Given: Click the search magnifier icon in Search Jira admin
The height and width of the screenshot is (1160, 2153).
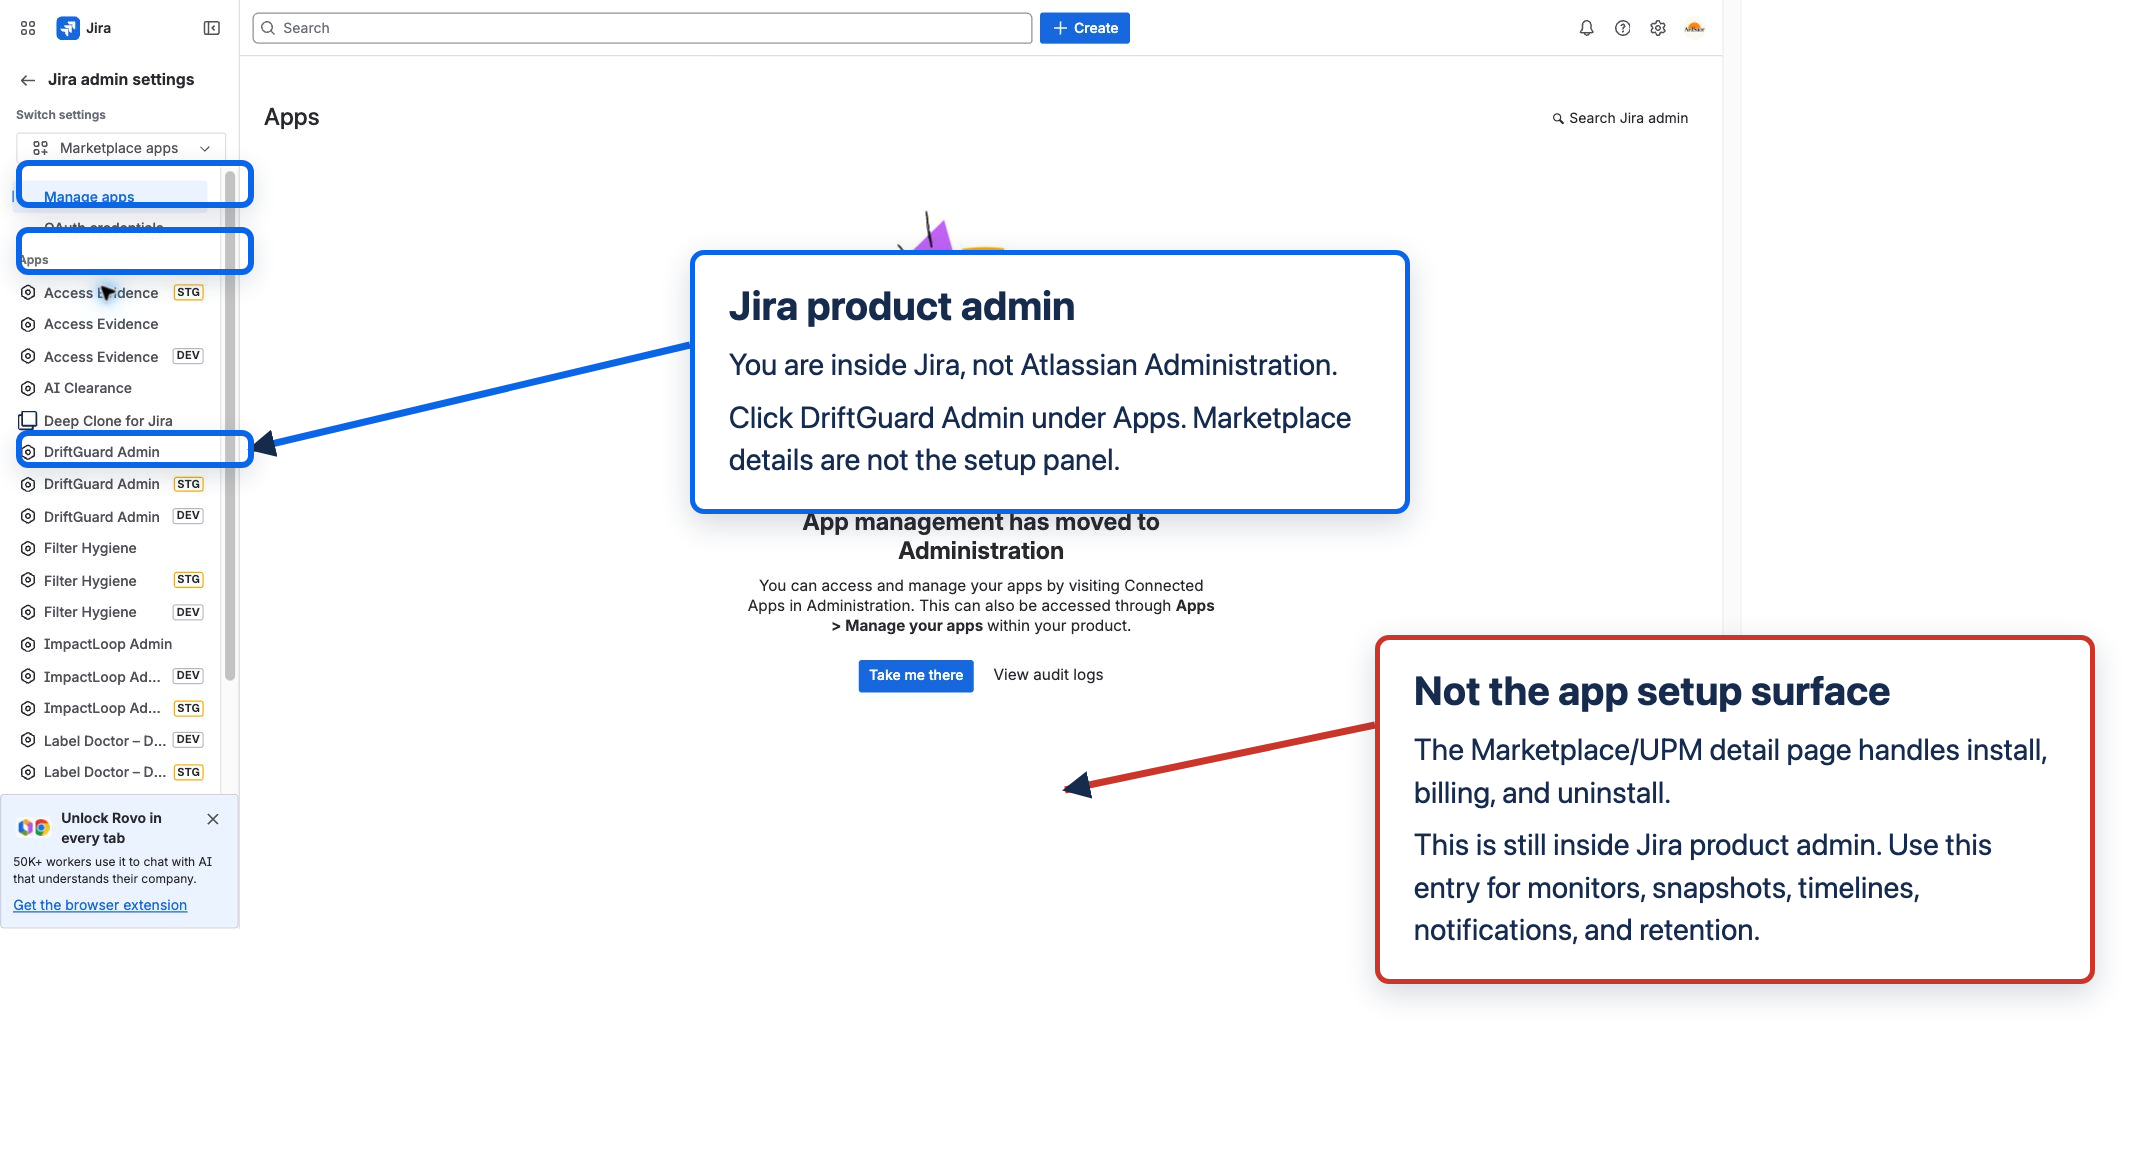Looking at the screenshot, I should [x=1558, y=118].
